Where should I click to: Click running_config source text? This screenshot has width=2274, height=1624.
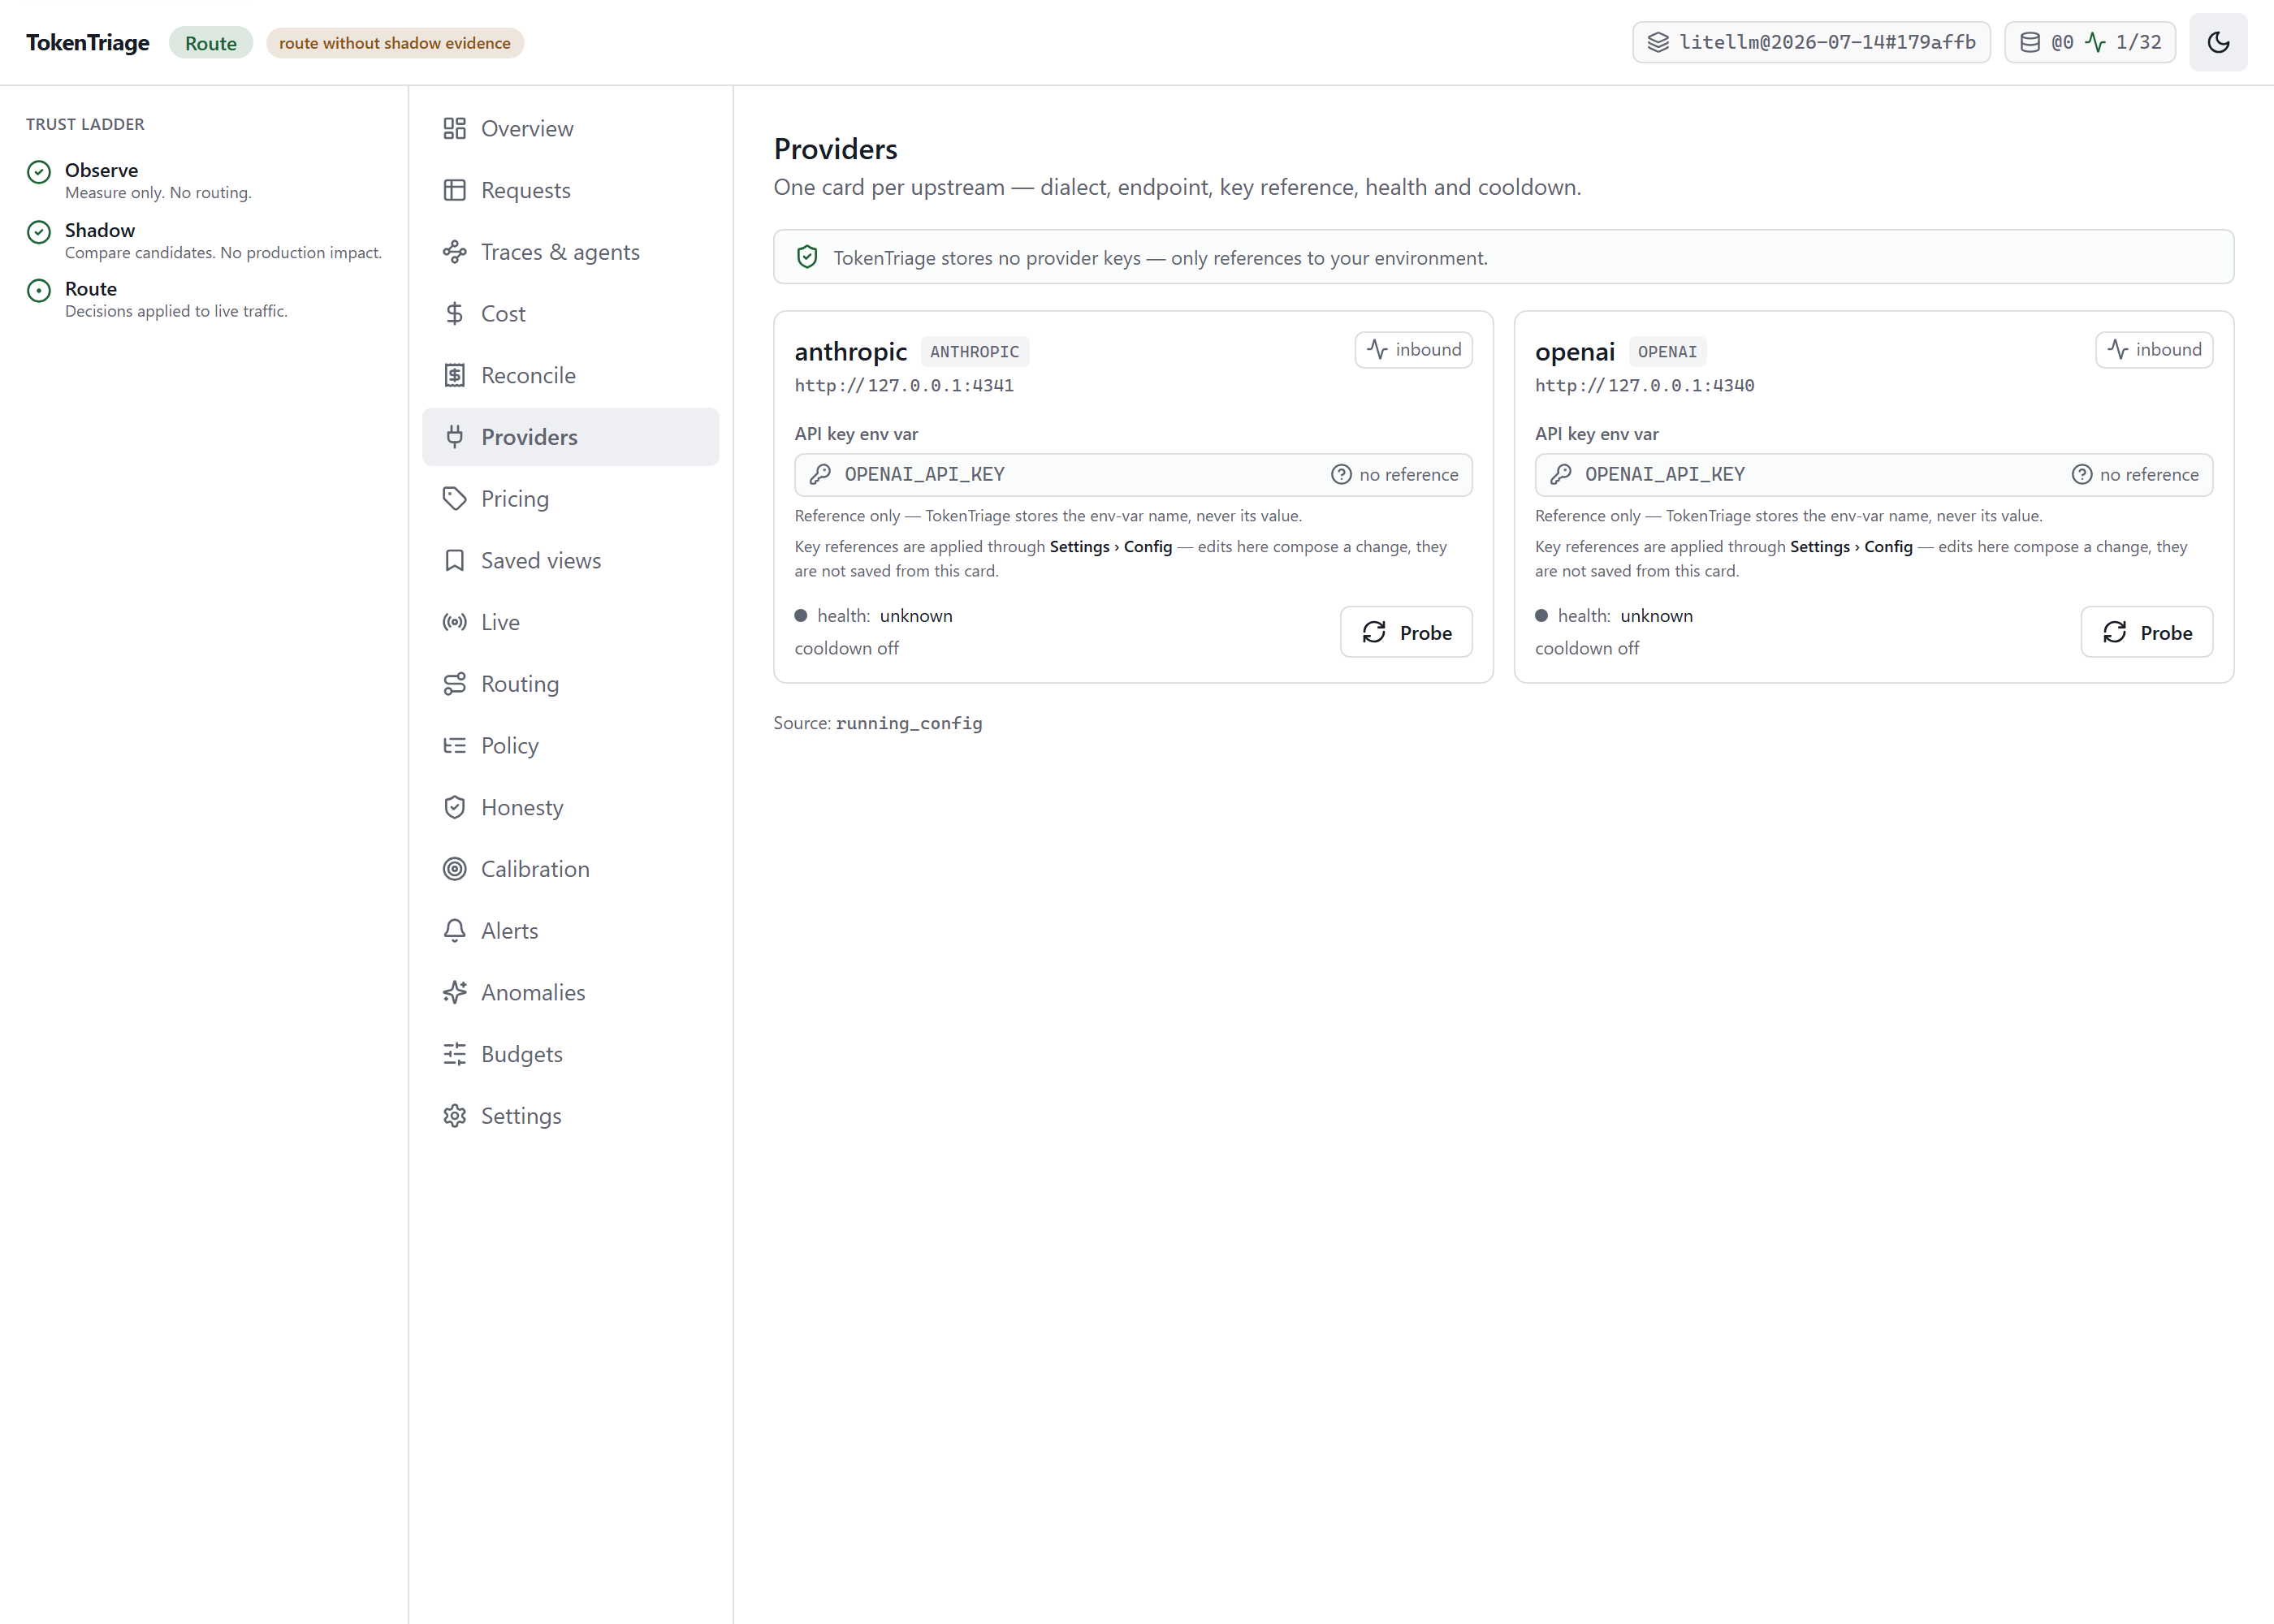[909, 723]
